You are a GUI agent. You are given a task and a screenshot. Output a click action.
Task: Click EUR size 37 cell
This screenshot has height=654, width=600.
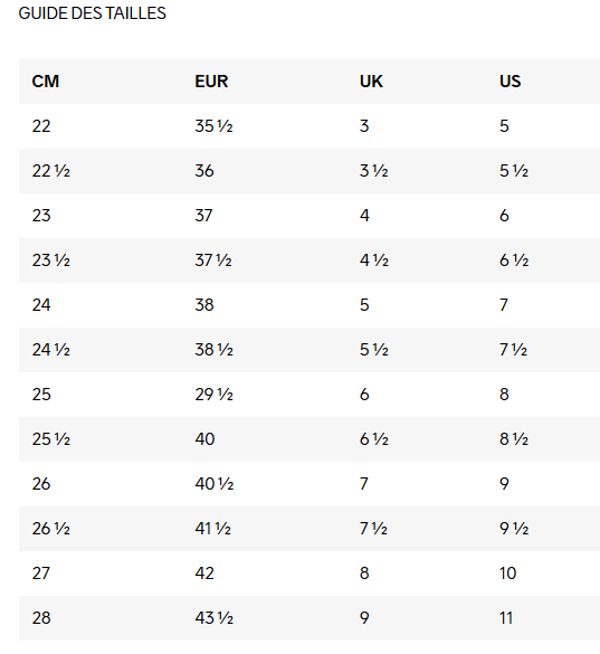pyautogui.click(x=204, y=215)
